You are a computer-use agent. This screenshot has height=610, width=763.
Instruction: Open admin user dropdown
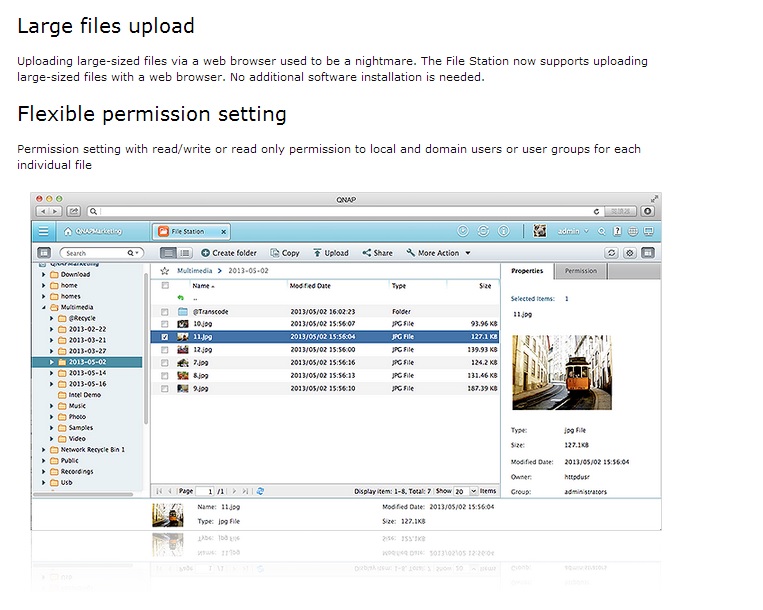click(573, 231)
